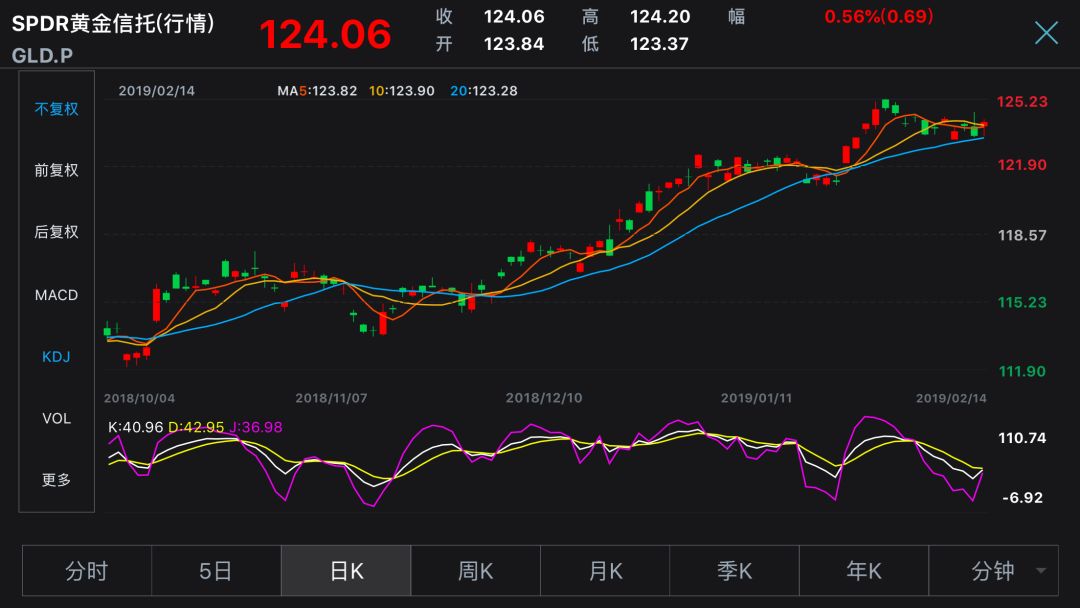Screen dimensions: 1080x608
Task: Switch to the 5日 five-day tab
Action: pos(216,571)
